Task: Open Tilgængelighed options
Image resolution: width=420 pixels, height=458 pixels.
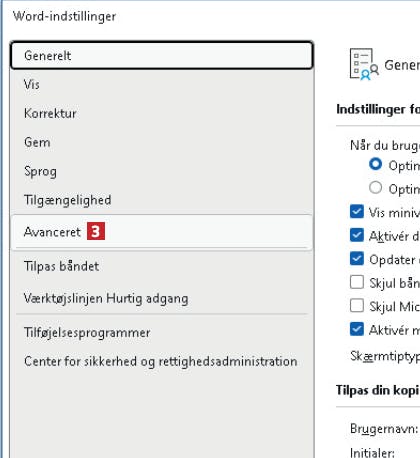Action: [x=162, y=200]
